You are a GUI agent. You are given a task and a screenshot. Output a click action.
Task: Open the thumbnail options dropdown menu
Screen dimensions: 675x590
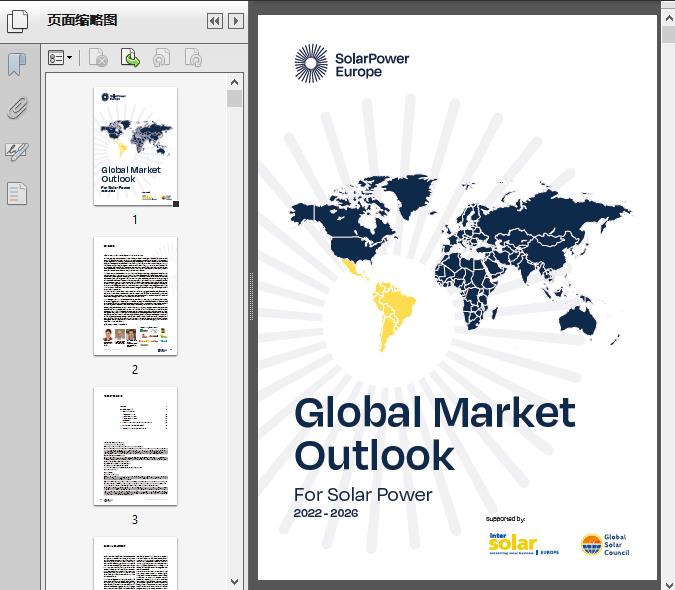pyautogui.click(x=60, y=58)
